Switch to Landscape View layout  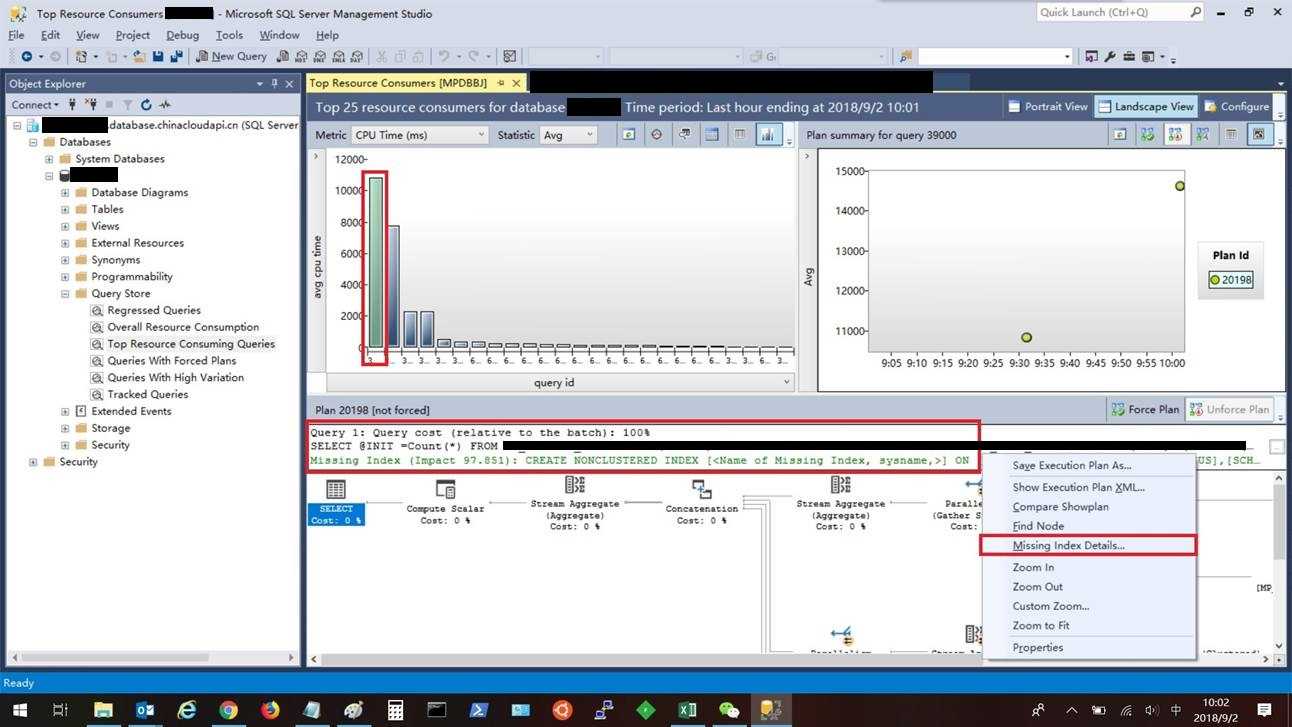(1145, 106)
